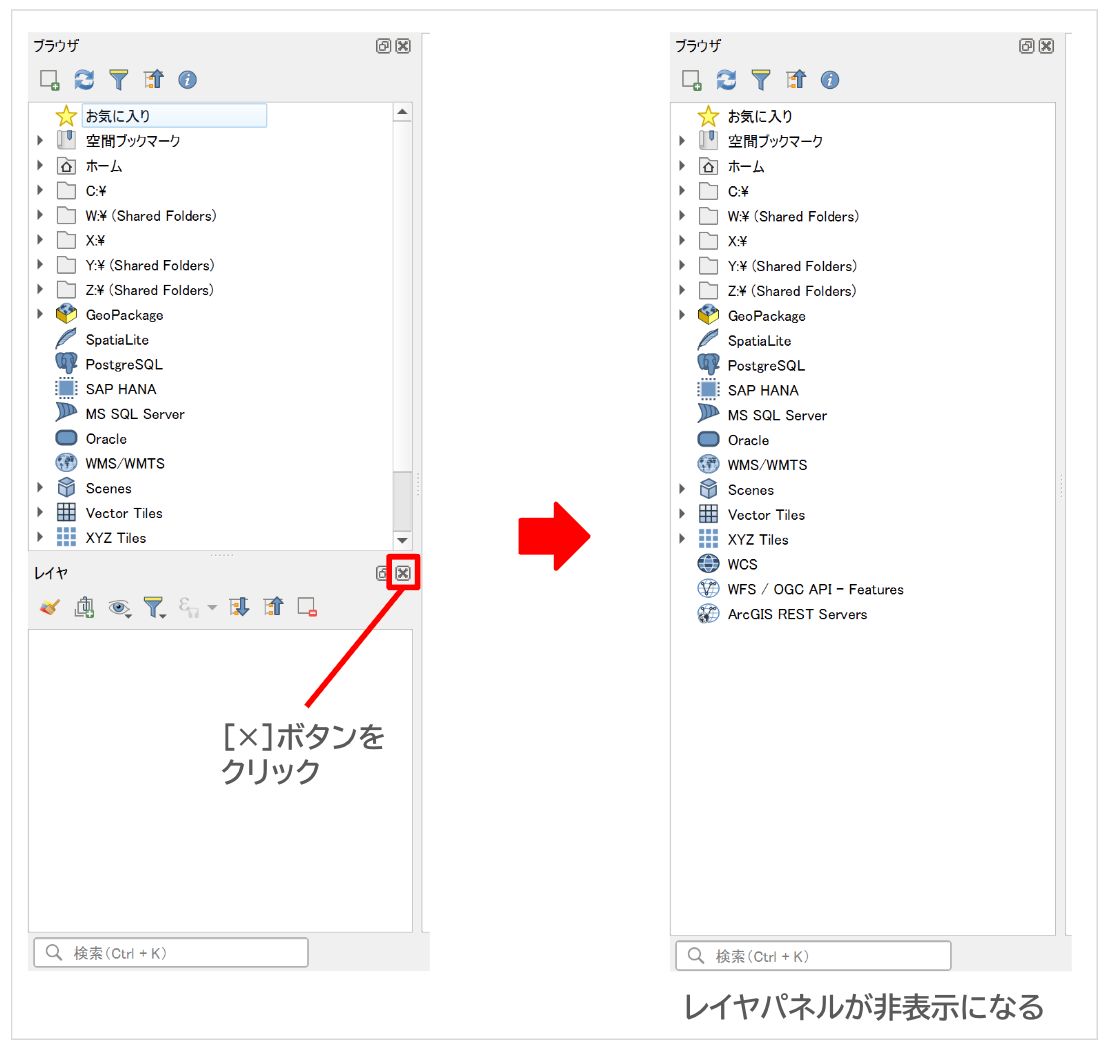Expand GeoPackage in the left Browser tree
This screenshot has width=1120, height=1056.
tap(40, 314)
